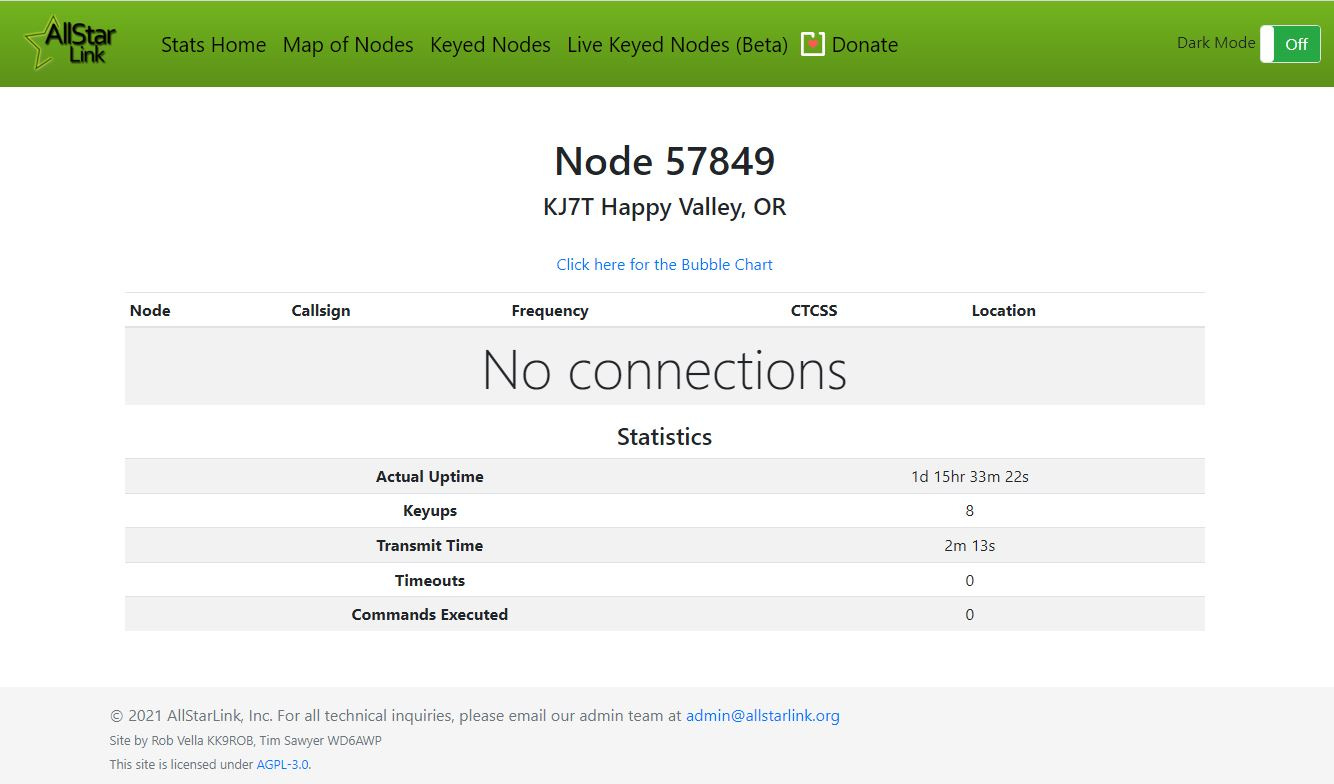Open Live Keyed Nodes (Beta)

click(x=677, y=45)
